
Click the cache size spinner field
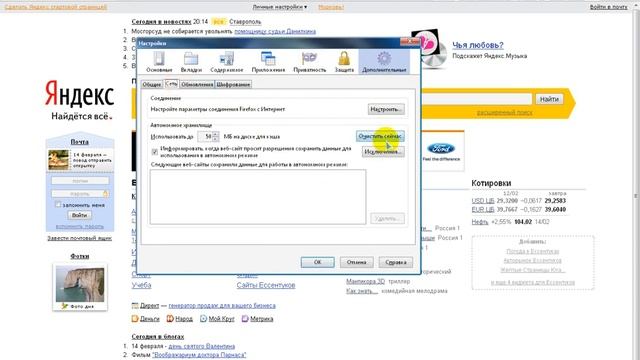(x=208, y=136)
